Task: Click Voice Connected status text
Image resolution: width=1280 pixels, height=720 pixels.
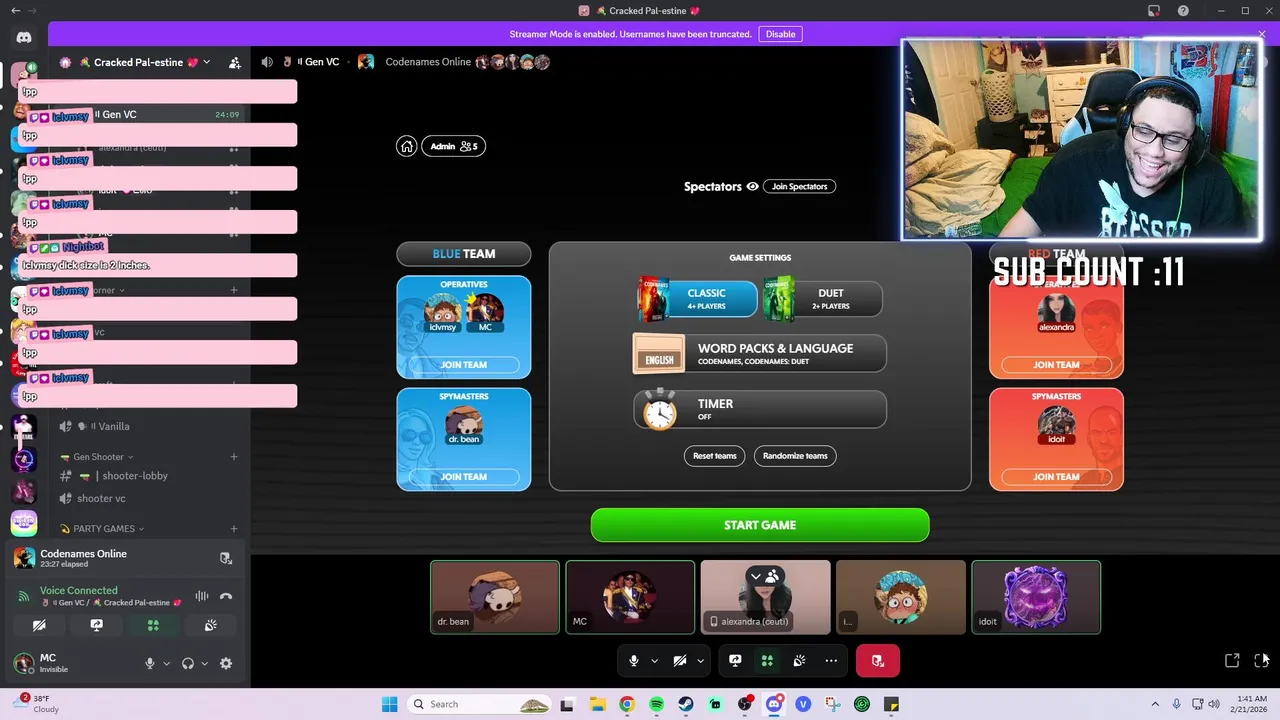Action: click(x=79, y=590)
